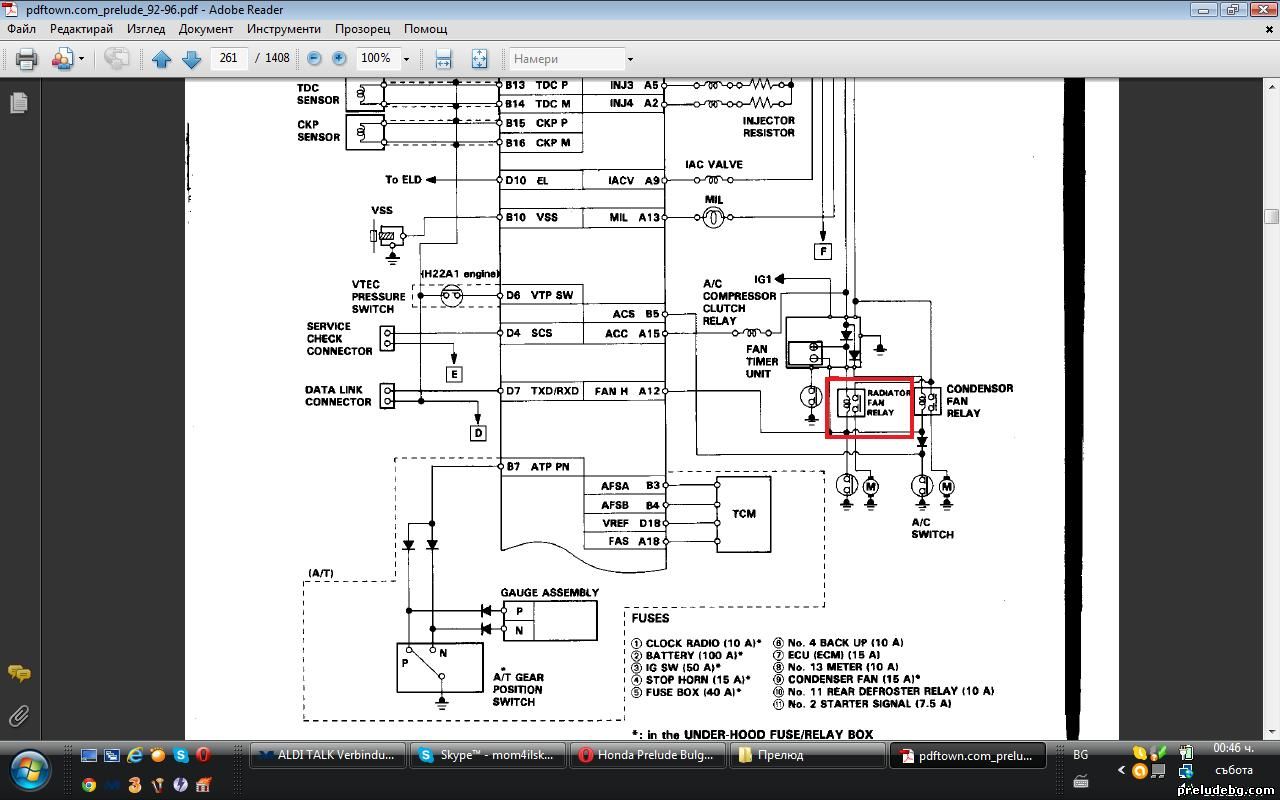The width and height of the screenshot is (1280, 800).
Task: Expand the zoom percentage dropdown
Action: tap(406, 59)
